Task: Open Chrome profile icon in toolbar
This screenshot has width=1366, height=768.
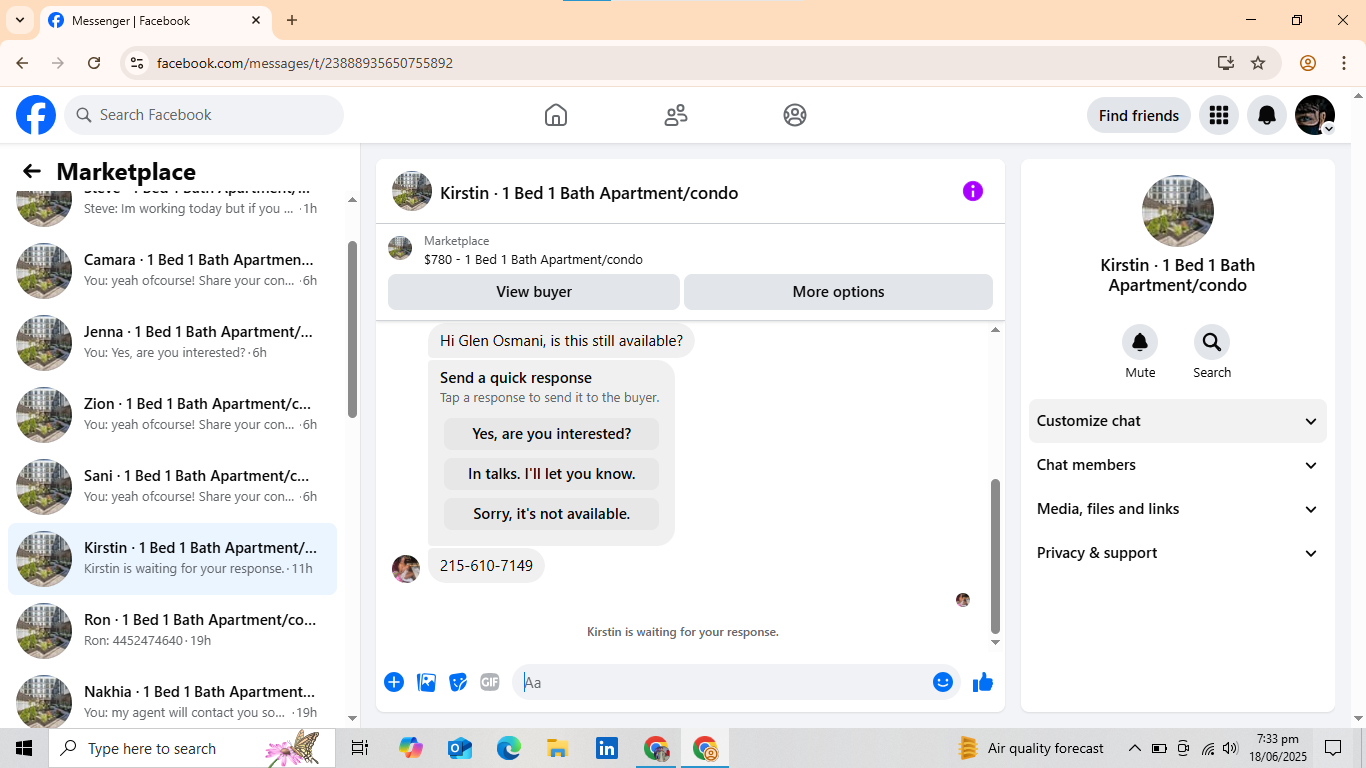Action: pyautogui.click(x=1308, y=63)
